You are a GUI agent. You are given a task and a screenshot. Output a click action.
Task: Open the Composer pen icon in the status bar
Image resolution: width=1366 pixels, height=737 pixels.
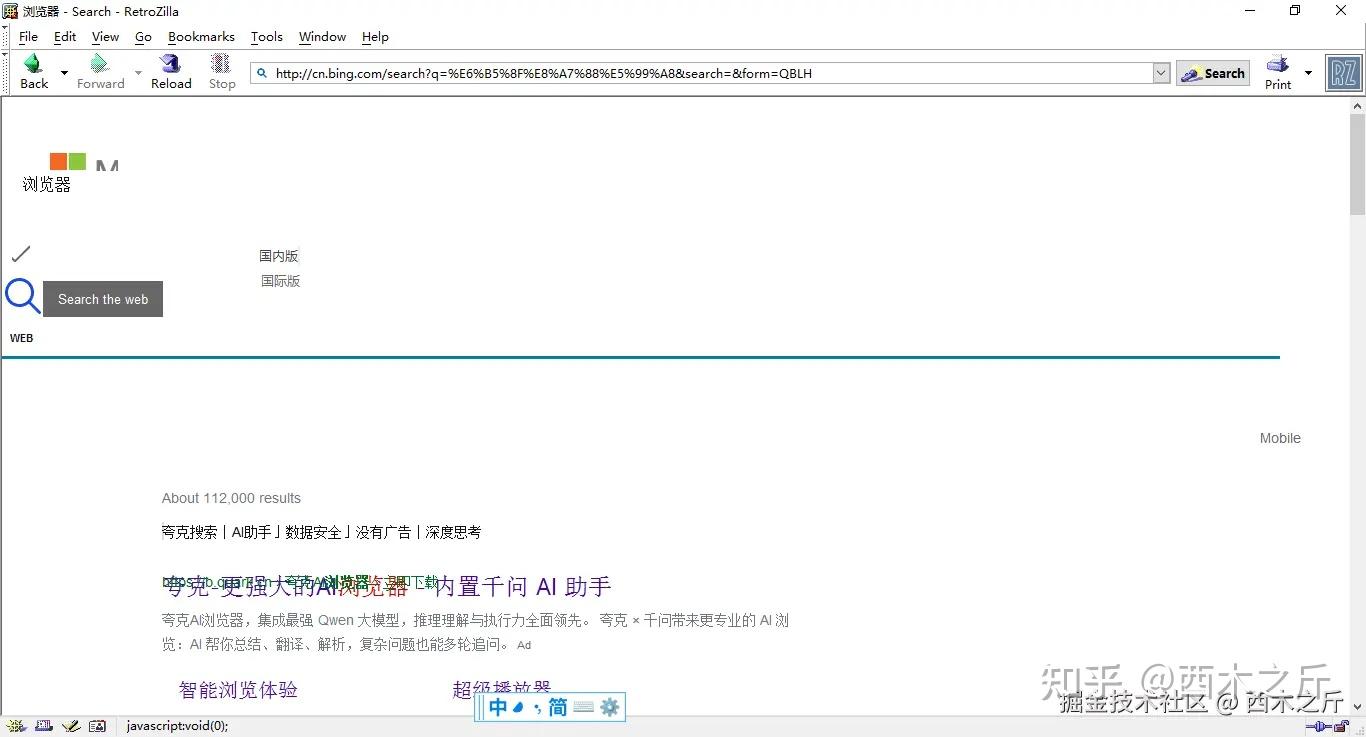coord(70,726)
